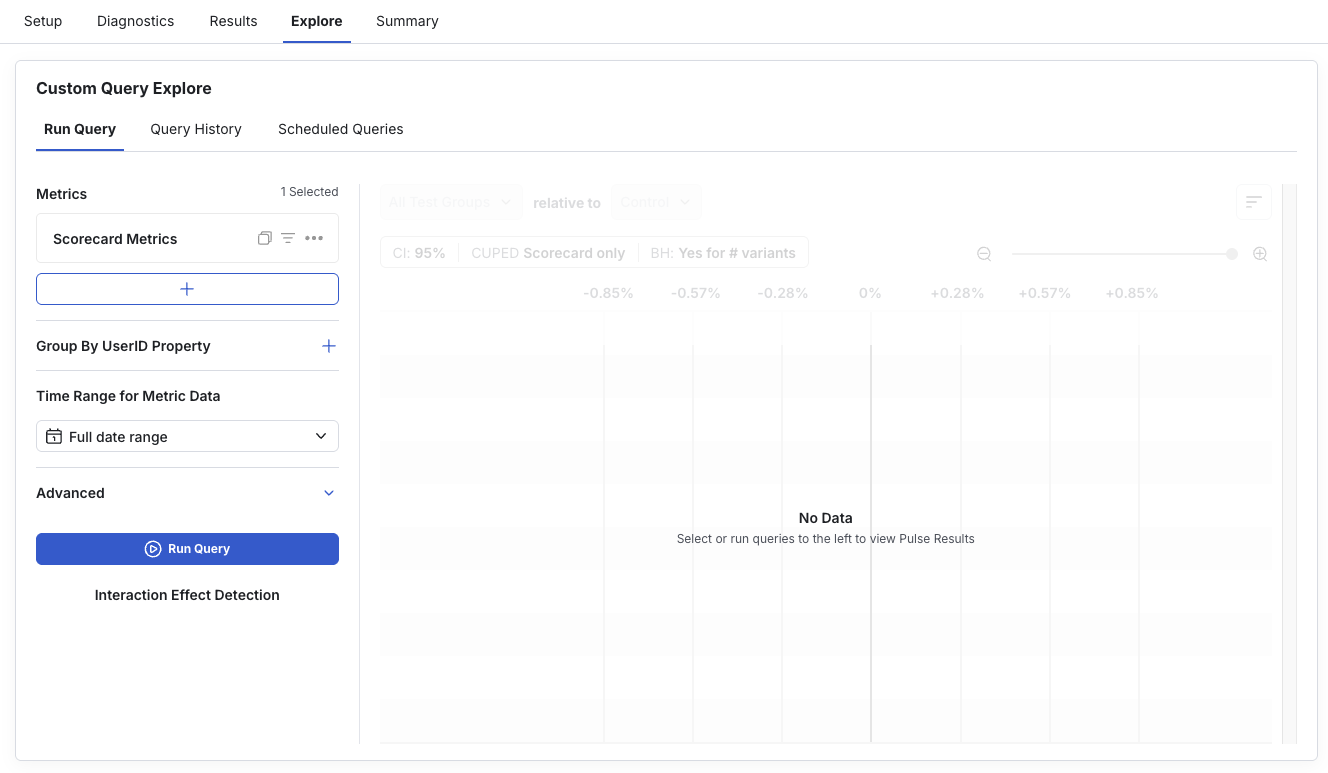The image size is (1328, 773).
Task: Open the Query History tab
Action: pos(196,129)
